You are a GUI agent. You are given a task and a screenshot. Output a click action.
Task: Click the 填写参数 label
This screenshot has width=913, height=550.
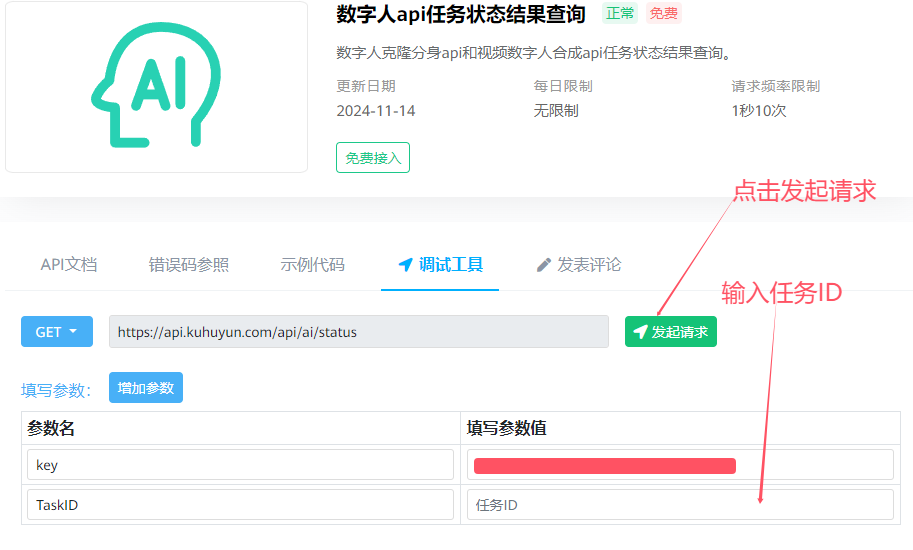coord(56,390)
